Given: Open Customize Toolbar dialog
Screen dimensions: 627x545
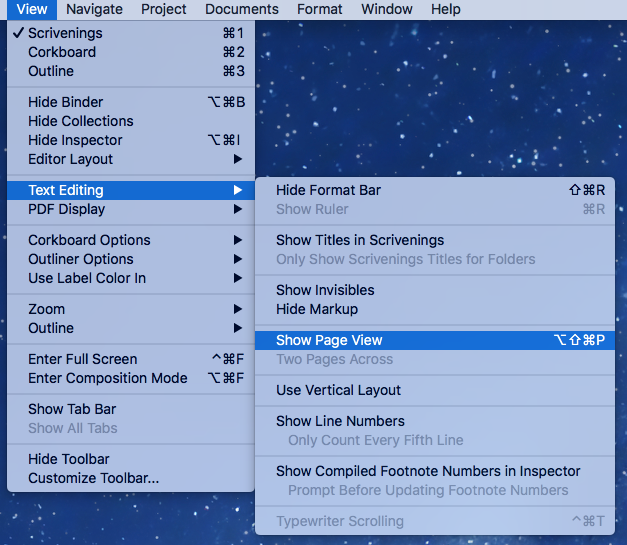Looking at the screenshot, I should 131,478.
